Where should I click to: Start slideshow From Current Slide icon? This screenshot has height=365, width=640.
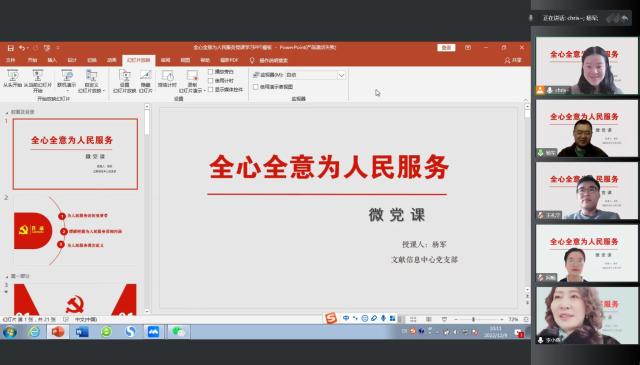tap(38, 80)
